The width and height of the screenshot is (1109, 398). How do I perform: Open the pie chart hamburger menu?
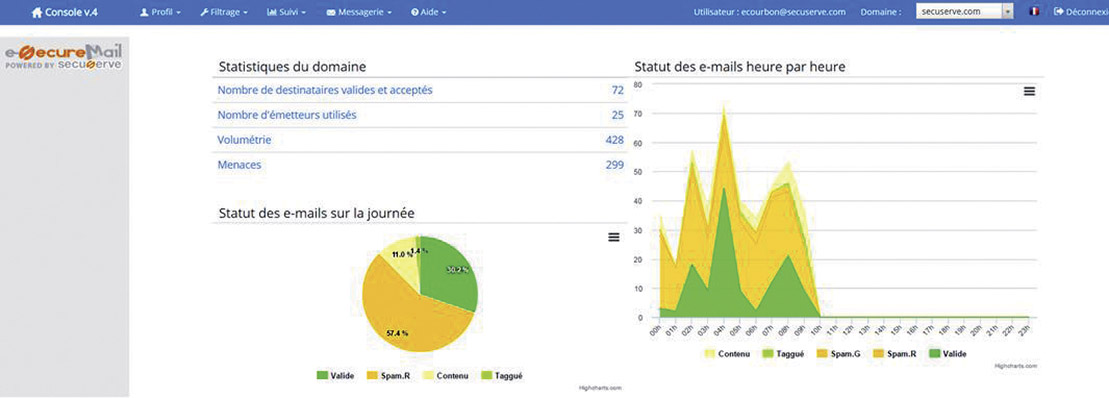(614, 238)
